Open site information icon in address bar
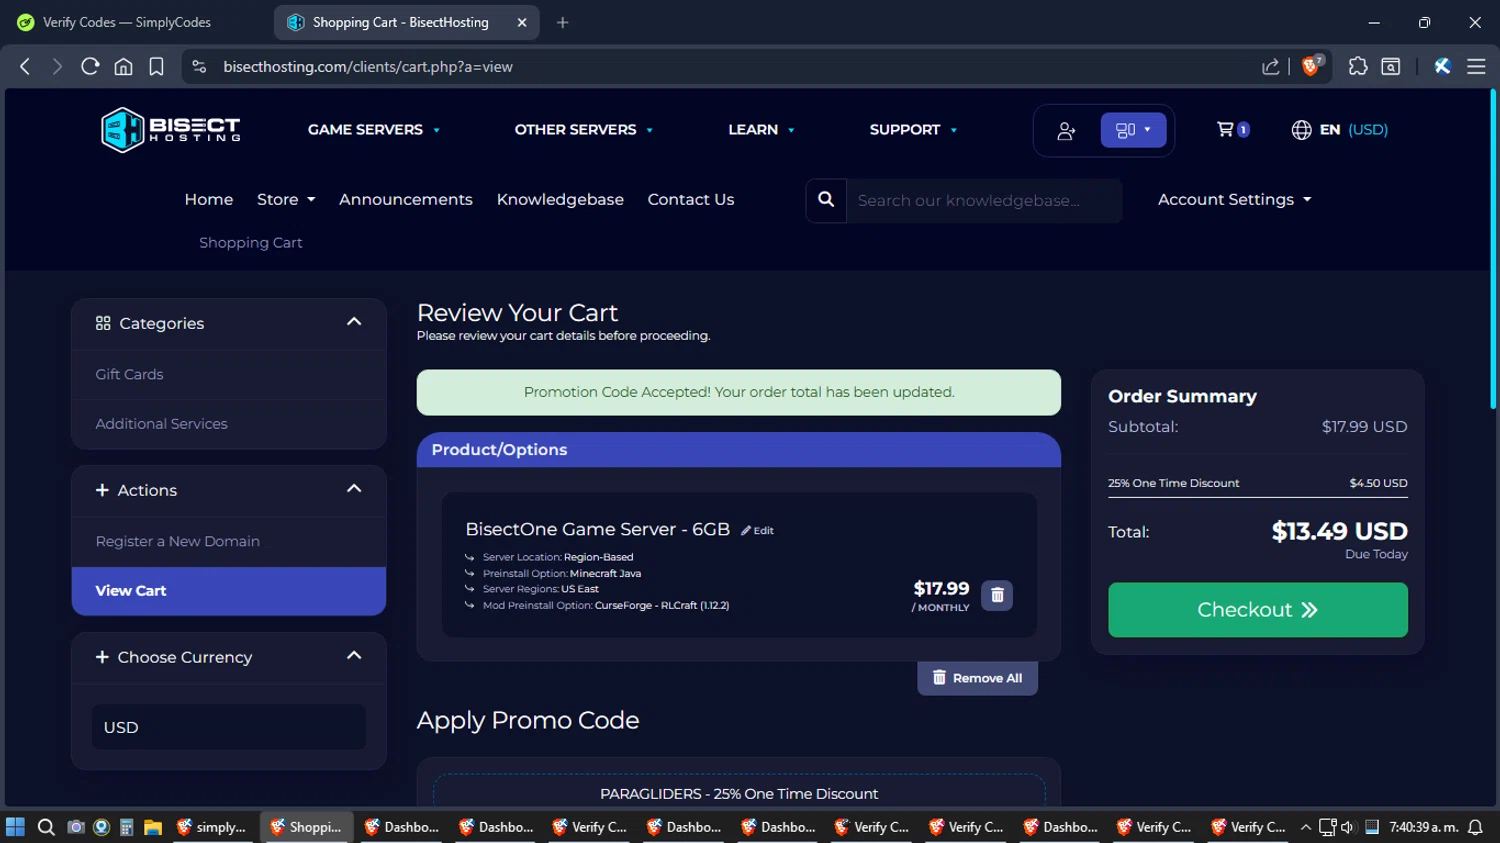The image size is (1500, 843). pyautogui.click(x=199, y=67)
